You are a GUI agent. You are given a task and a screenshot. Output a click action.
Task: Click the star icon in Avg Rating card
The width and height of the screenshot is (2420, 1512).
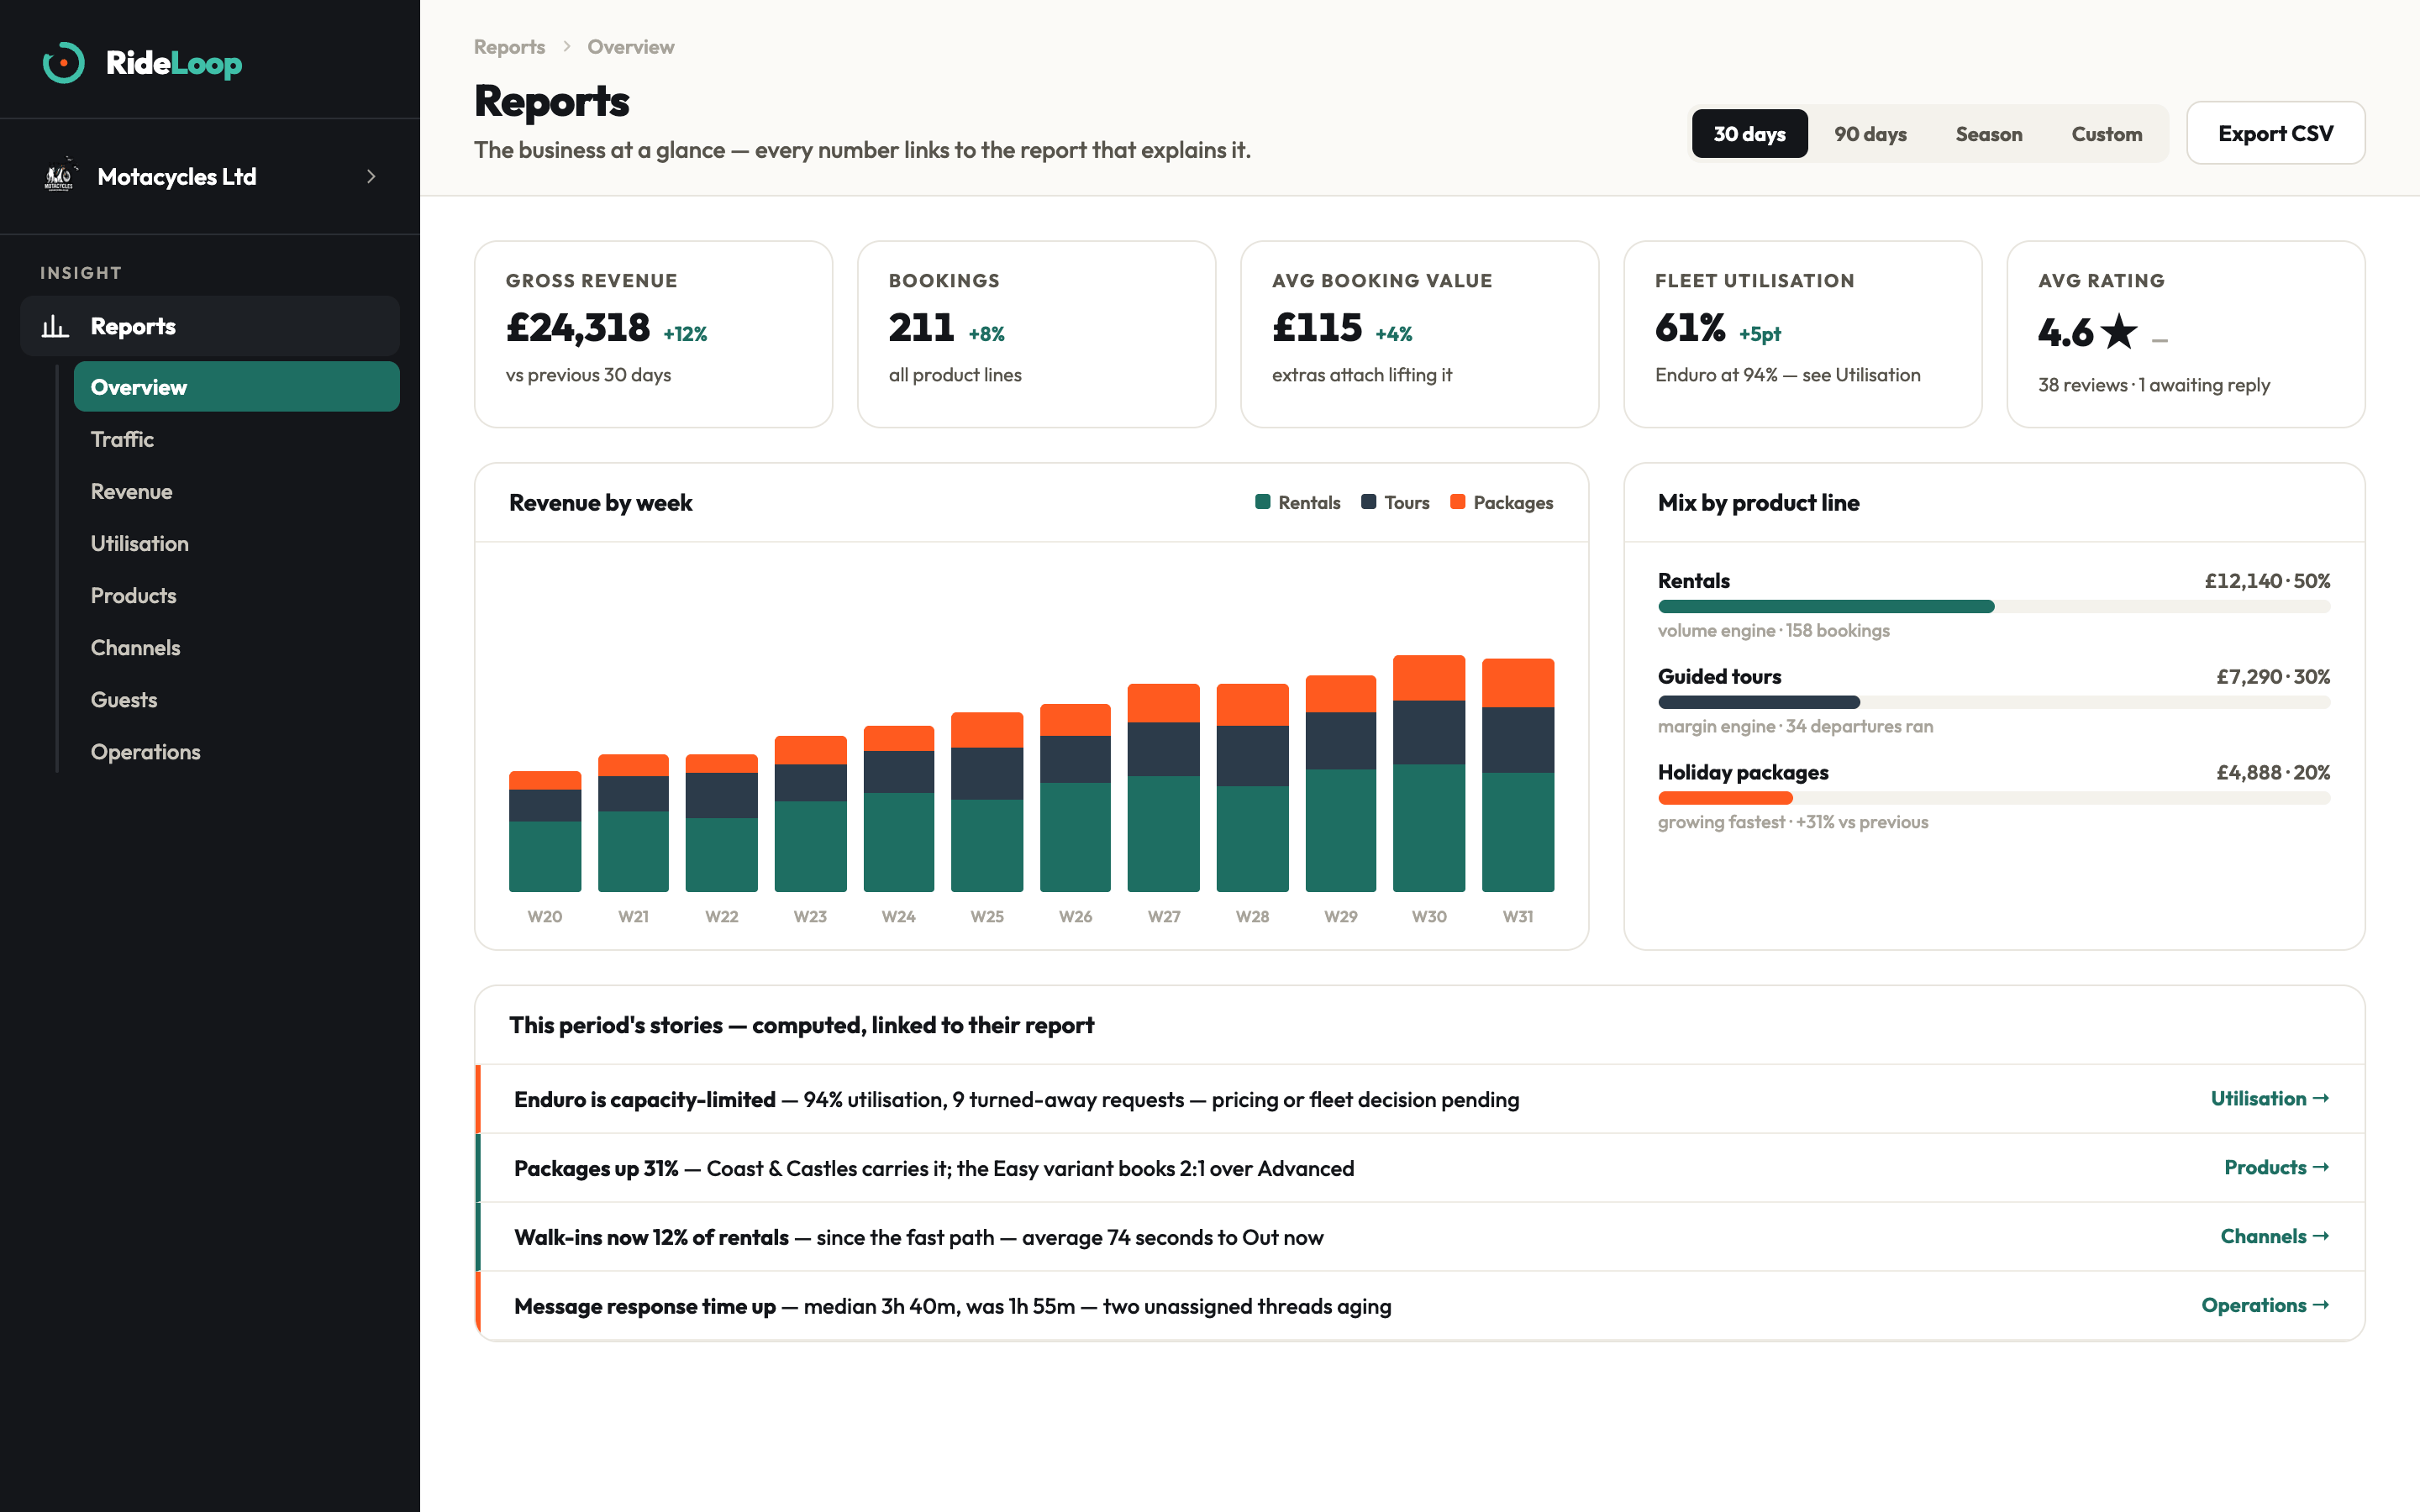click(x=2119, y=331)
